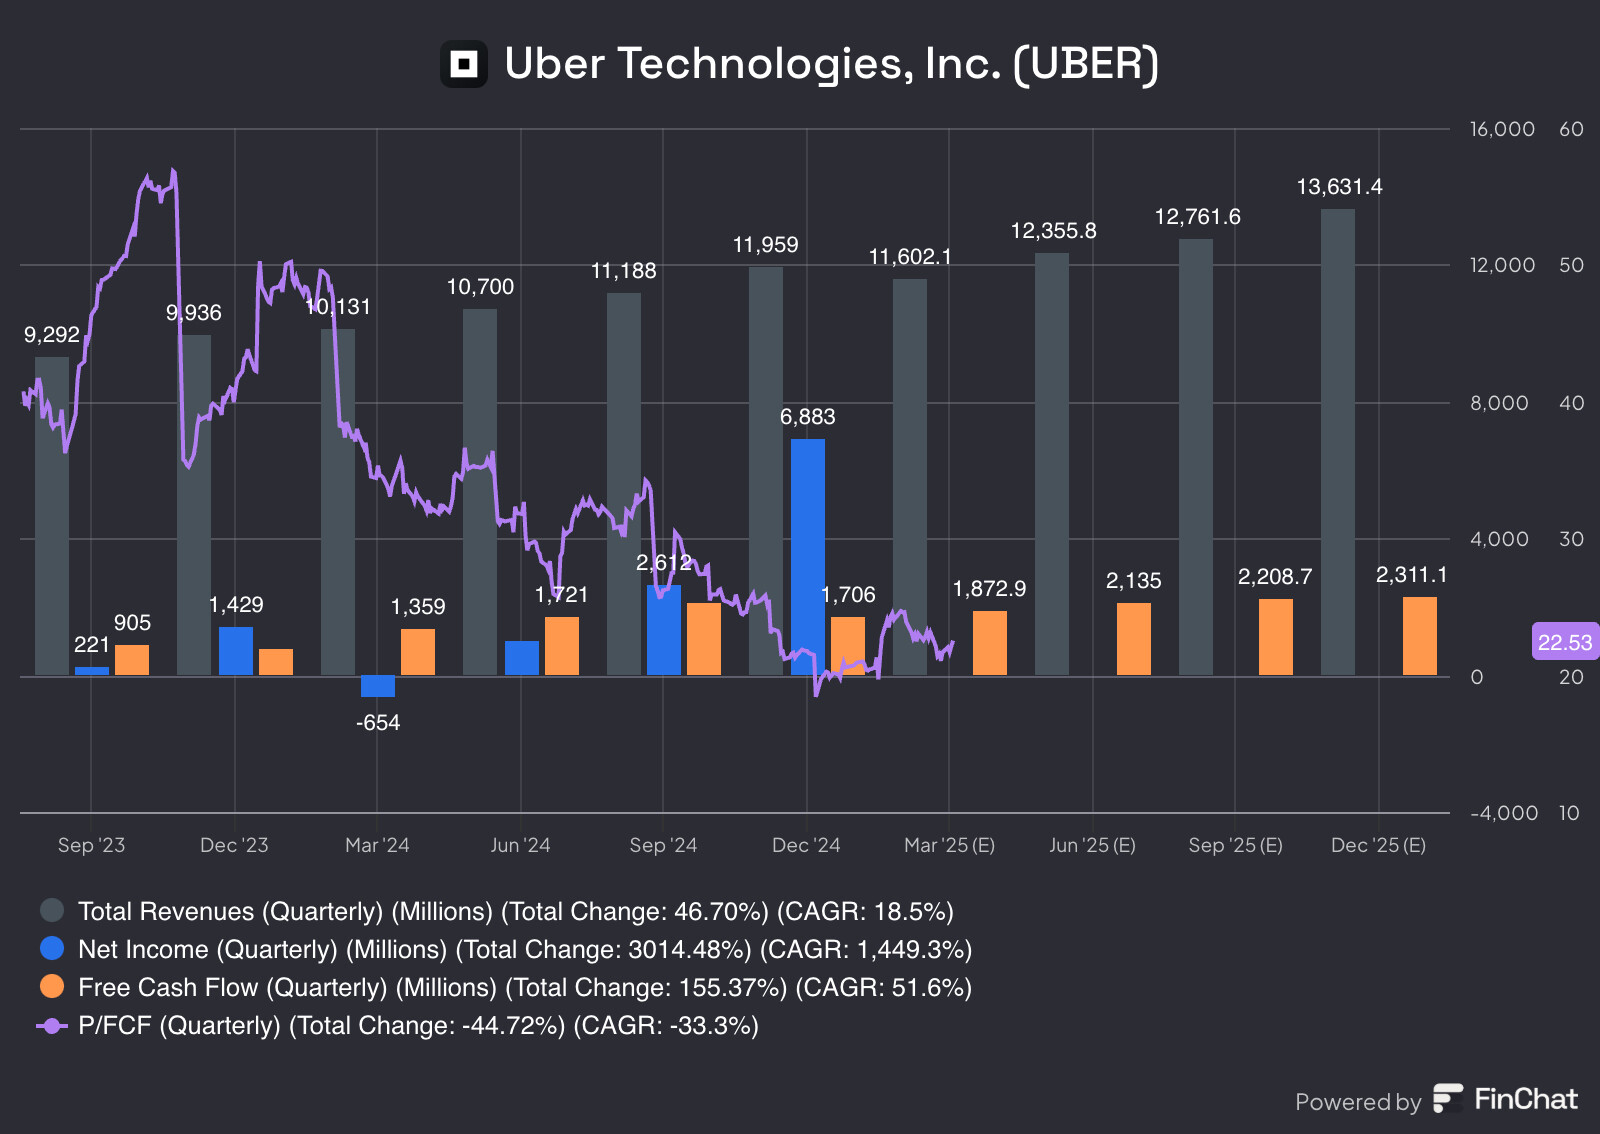Click the Dec '25 (E) revenue bar 13,631.4
Image resolution: width=1600 pixels, height=1134 pixels.
(1338, 440)
